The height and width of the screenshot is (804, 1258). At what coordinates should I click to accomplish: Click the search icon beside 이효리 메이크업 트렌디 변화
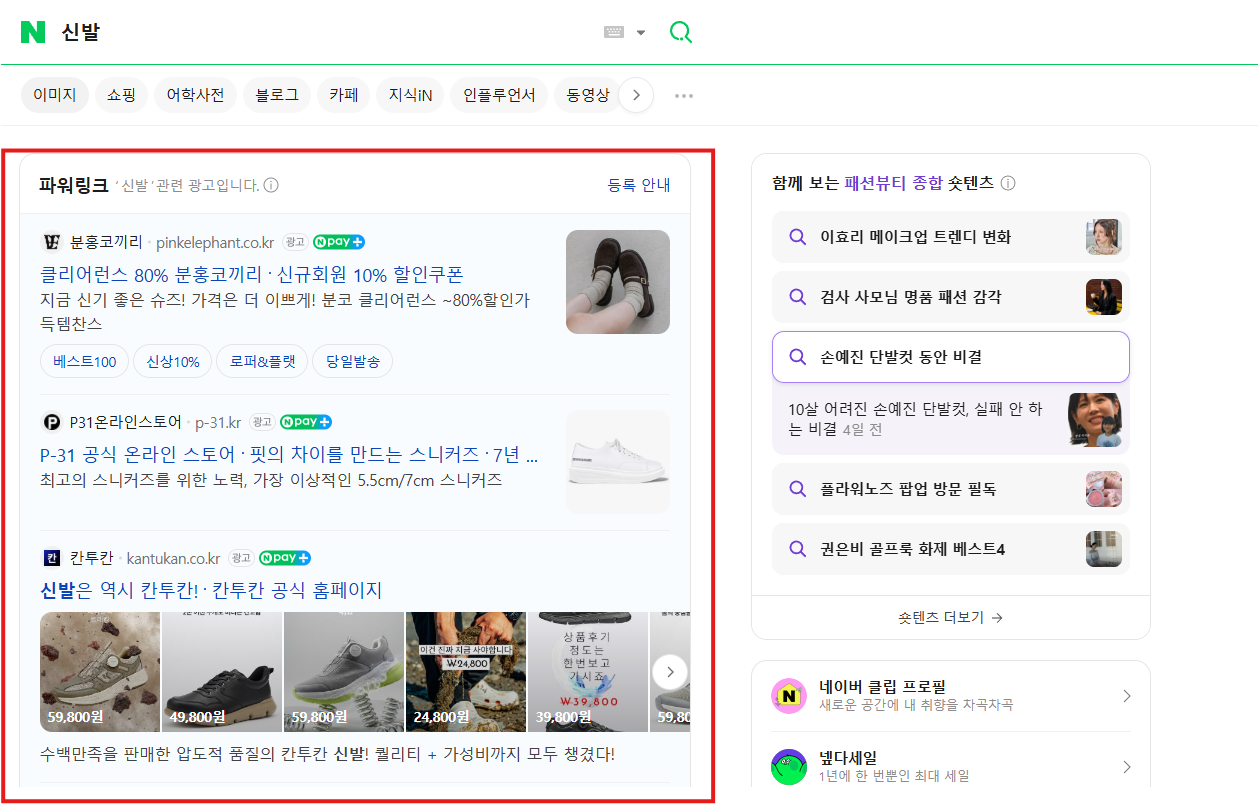(797, 237)
